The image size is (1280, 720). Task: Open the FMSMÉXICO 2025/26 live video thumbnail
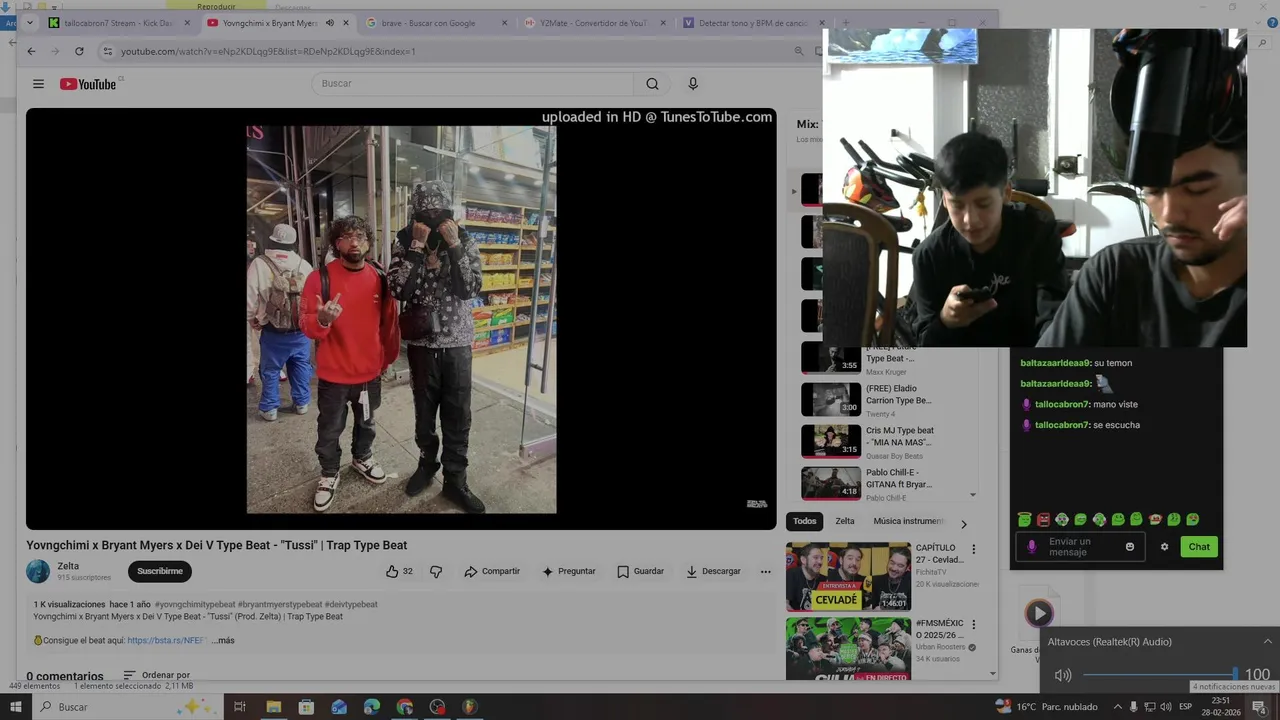point(848,649)
